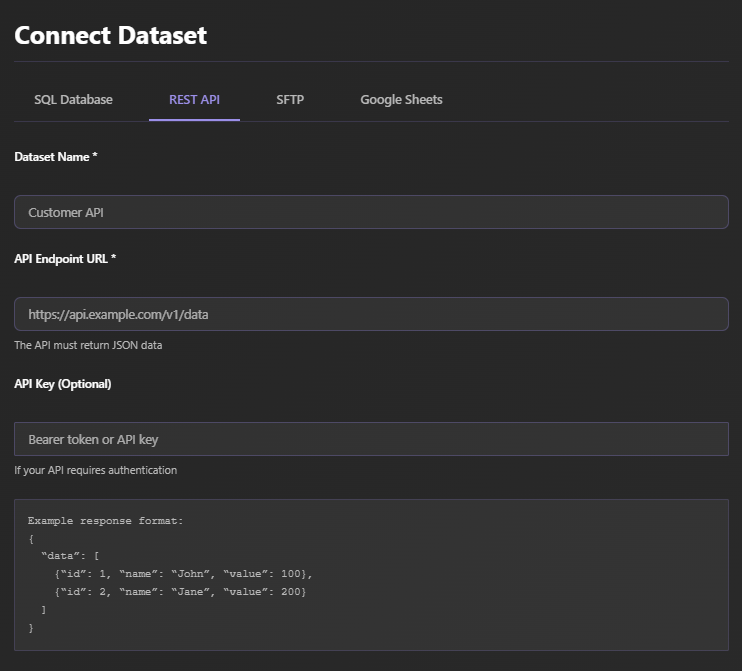Click the 'If your API requires authentication' hint
Screen dimensions: 742x671
[95, 470]
